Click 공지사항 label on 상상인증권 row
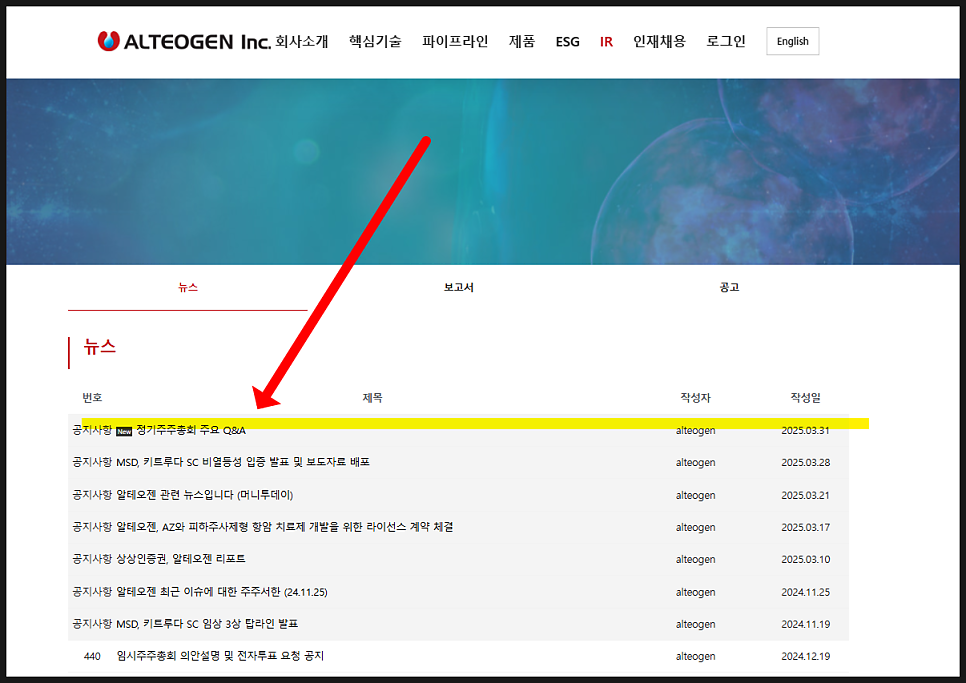Viewport: 966px width, 683px height. click(x=92, y=559)
